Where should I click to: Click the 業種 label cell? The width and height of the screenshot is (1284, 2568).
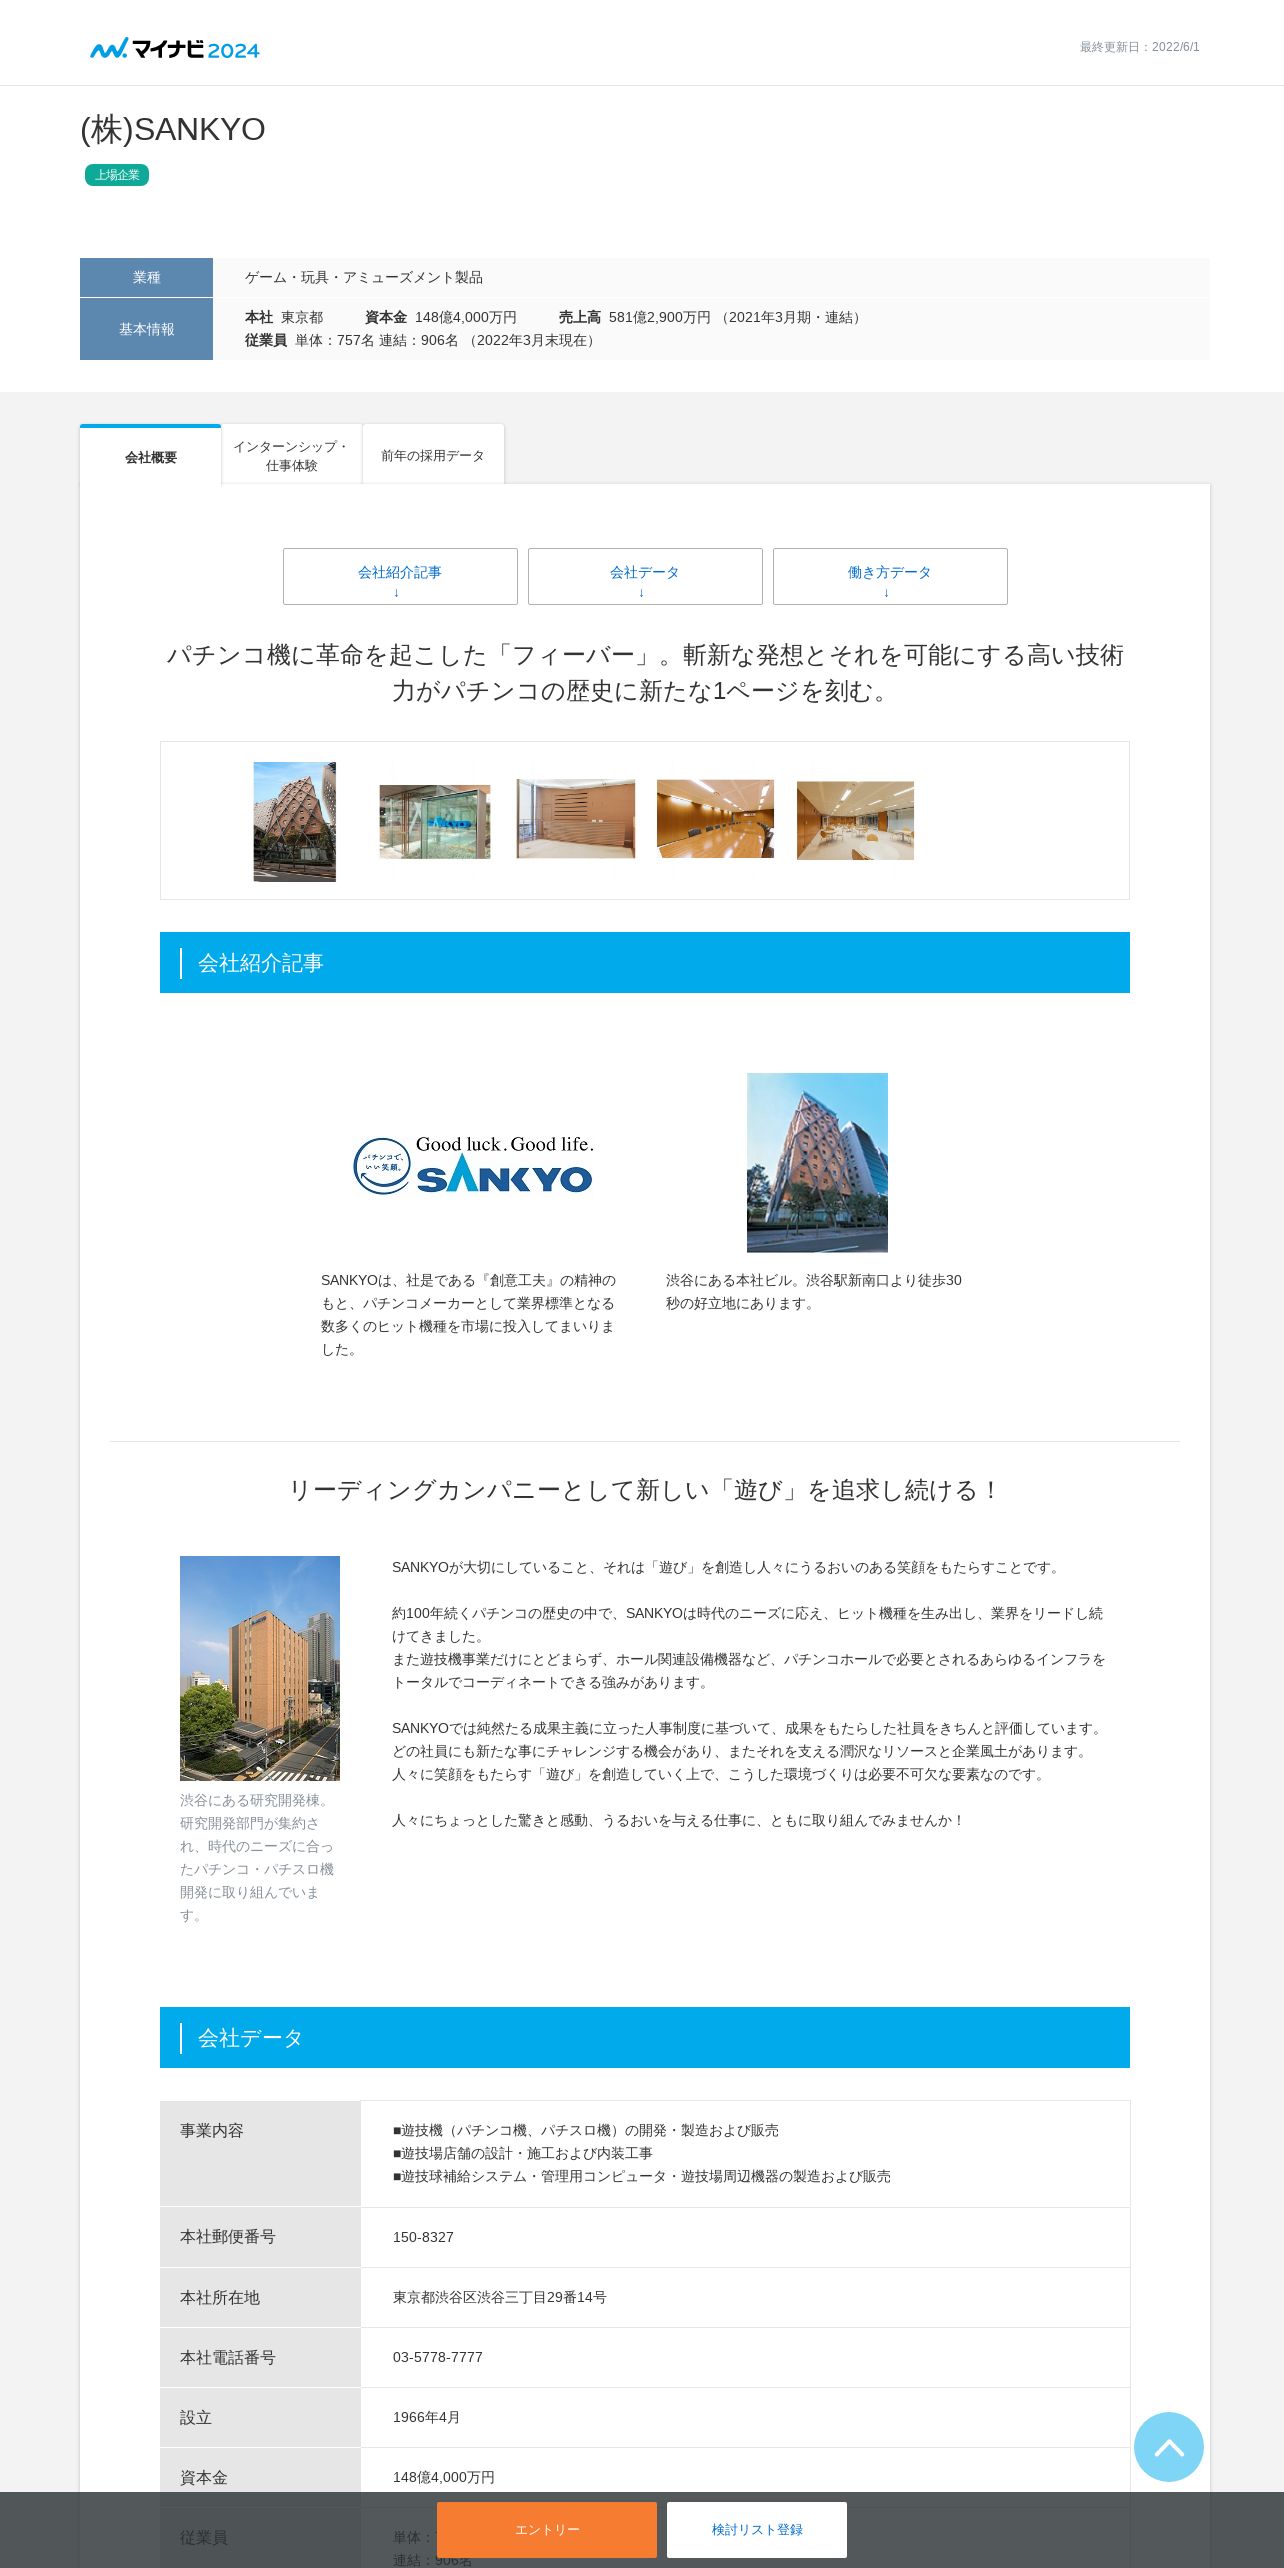click(x=146, y=277)
